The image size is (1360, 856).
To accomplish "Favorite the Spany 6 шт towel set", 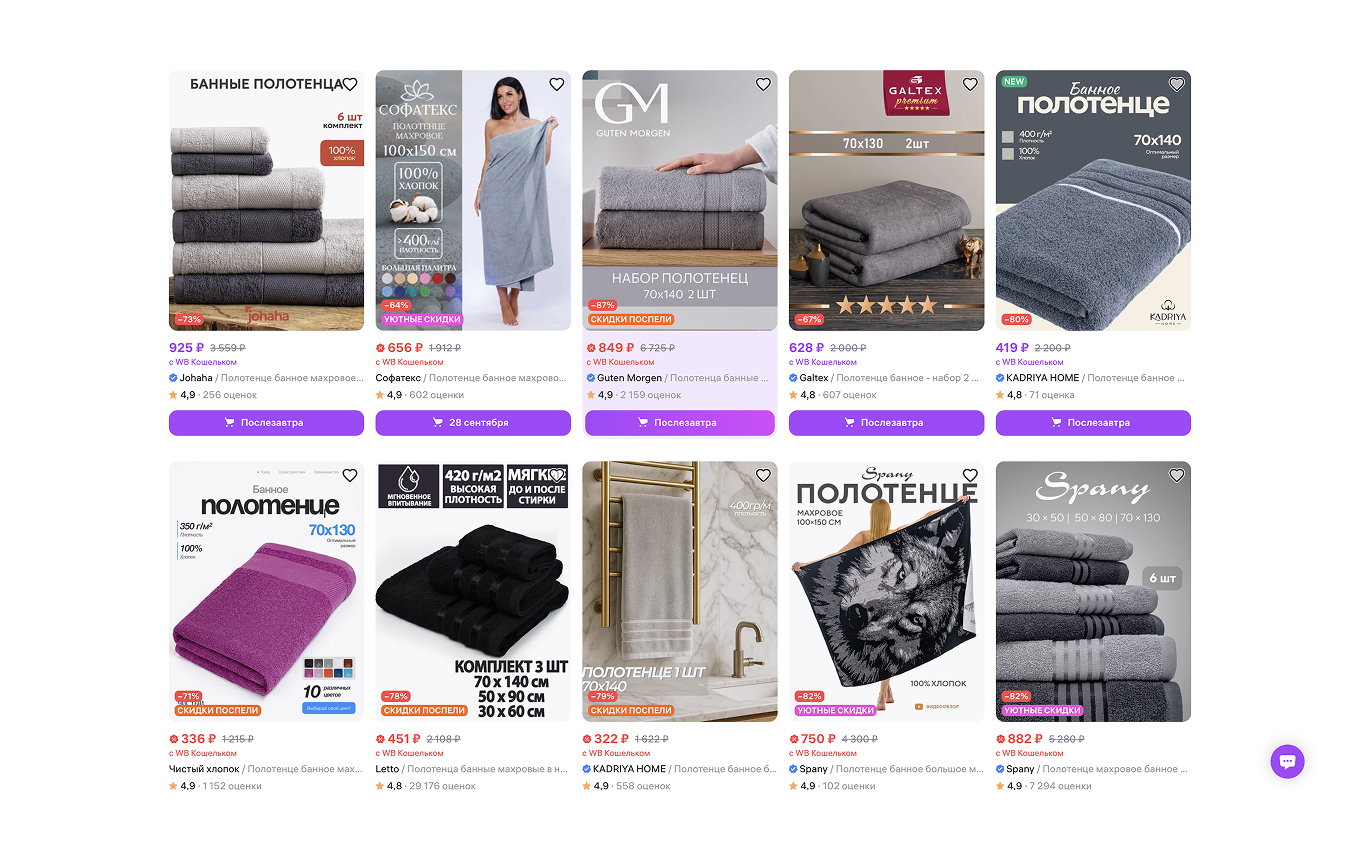I will click(x=1177, y=475).
